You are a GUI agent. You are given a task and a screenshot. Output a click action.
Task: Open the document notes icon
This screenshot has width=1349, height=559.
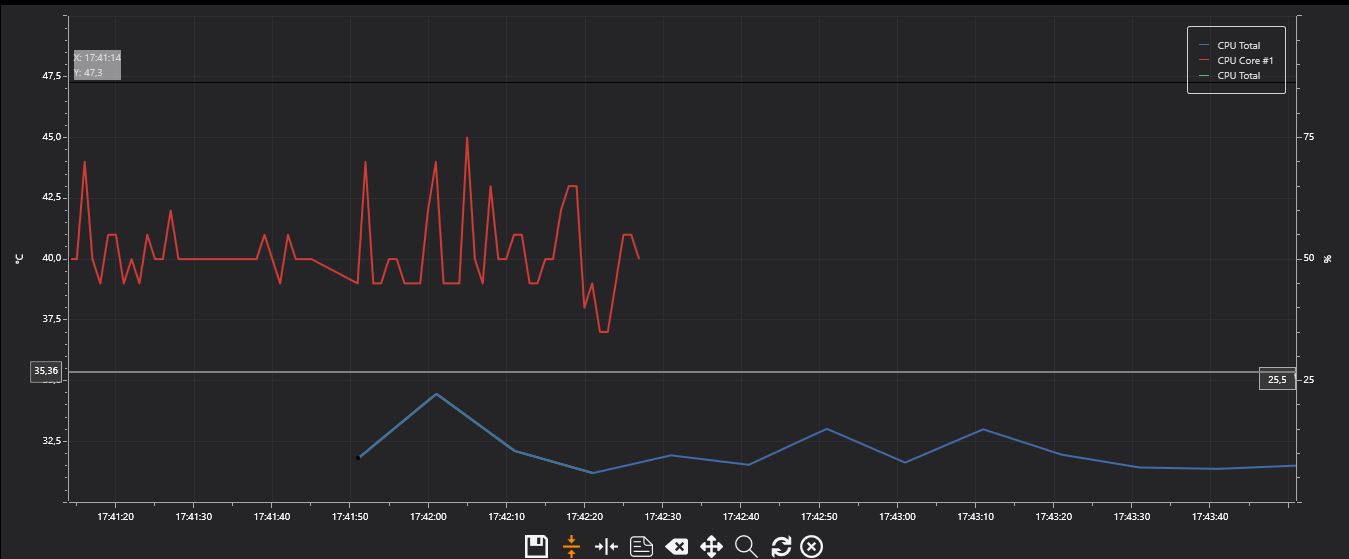[641, 546]
